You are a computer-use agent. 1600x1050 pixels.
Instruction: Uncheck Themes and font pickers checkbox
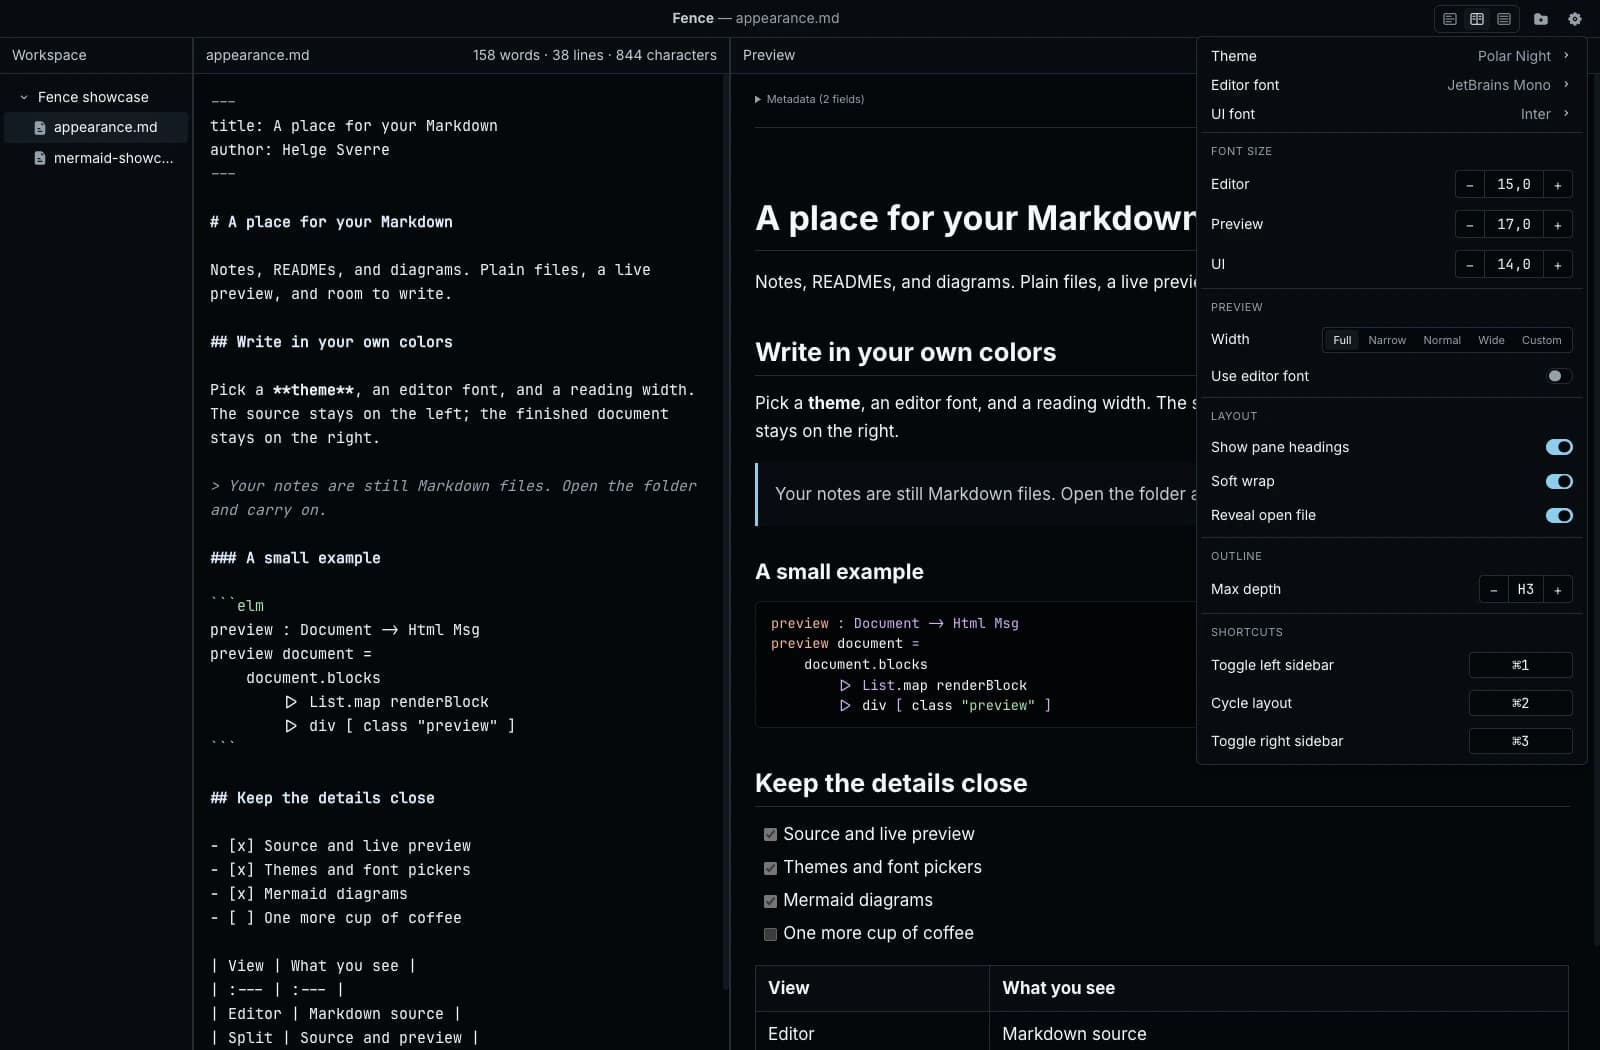click(770, 868)
